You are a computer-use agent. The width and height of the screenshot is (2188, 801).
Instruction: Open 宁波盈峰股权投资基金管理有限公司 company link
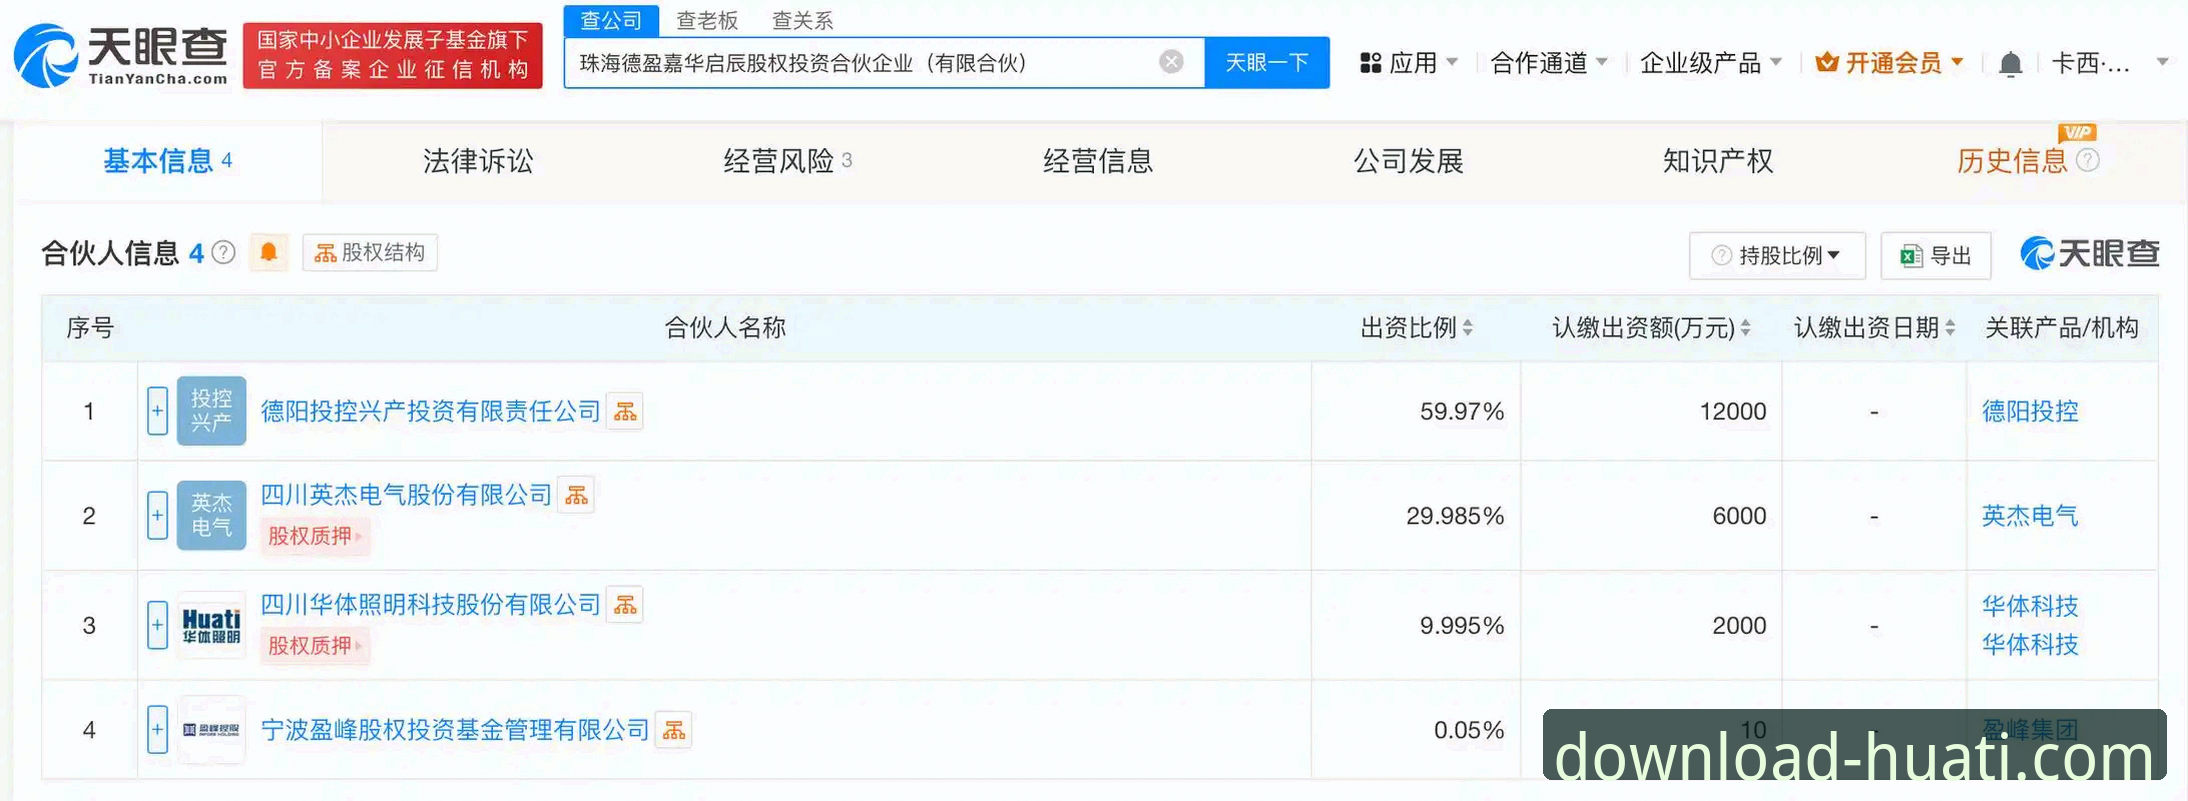[x=455, y=730]
